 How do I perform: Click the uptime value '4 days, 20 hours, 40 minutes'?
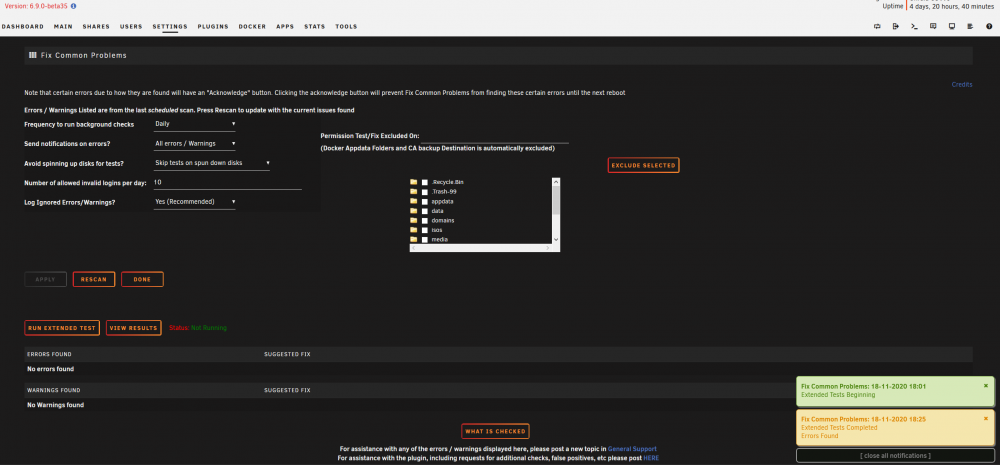(x=952, y=6)
